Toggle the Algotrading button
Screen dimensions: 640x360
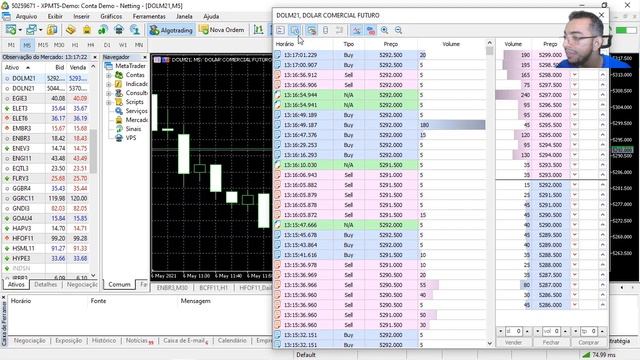pos(171,30)
